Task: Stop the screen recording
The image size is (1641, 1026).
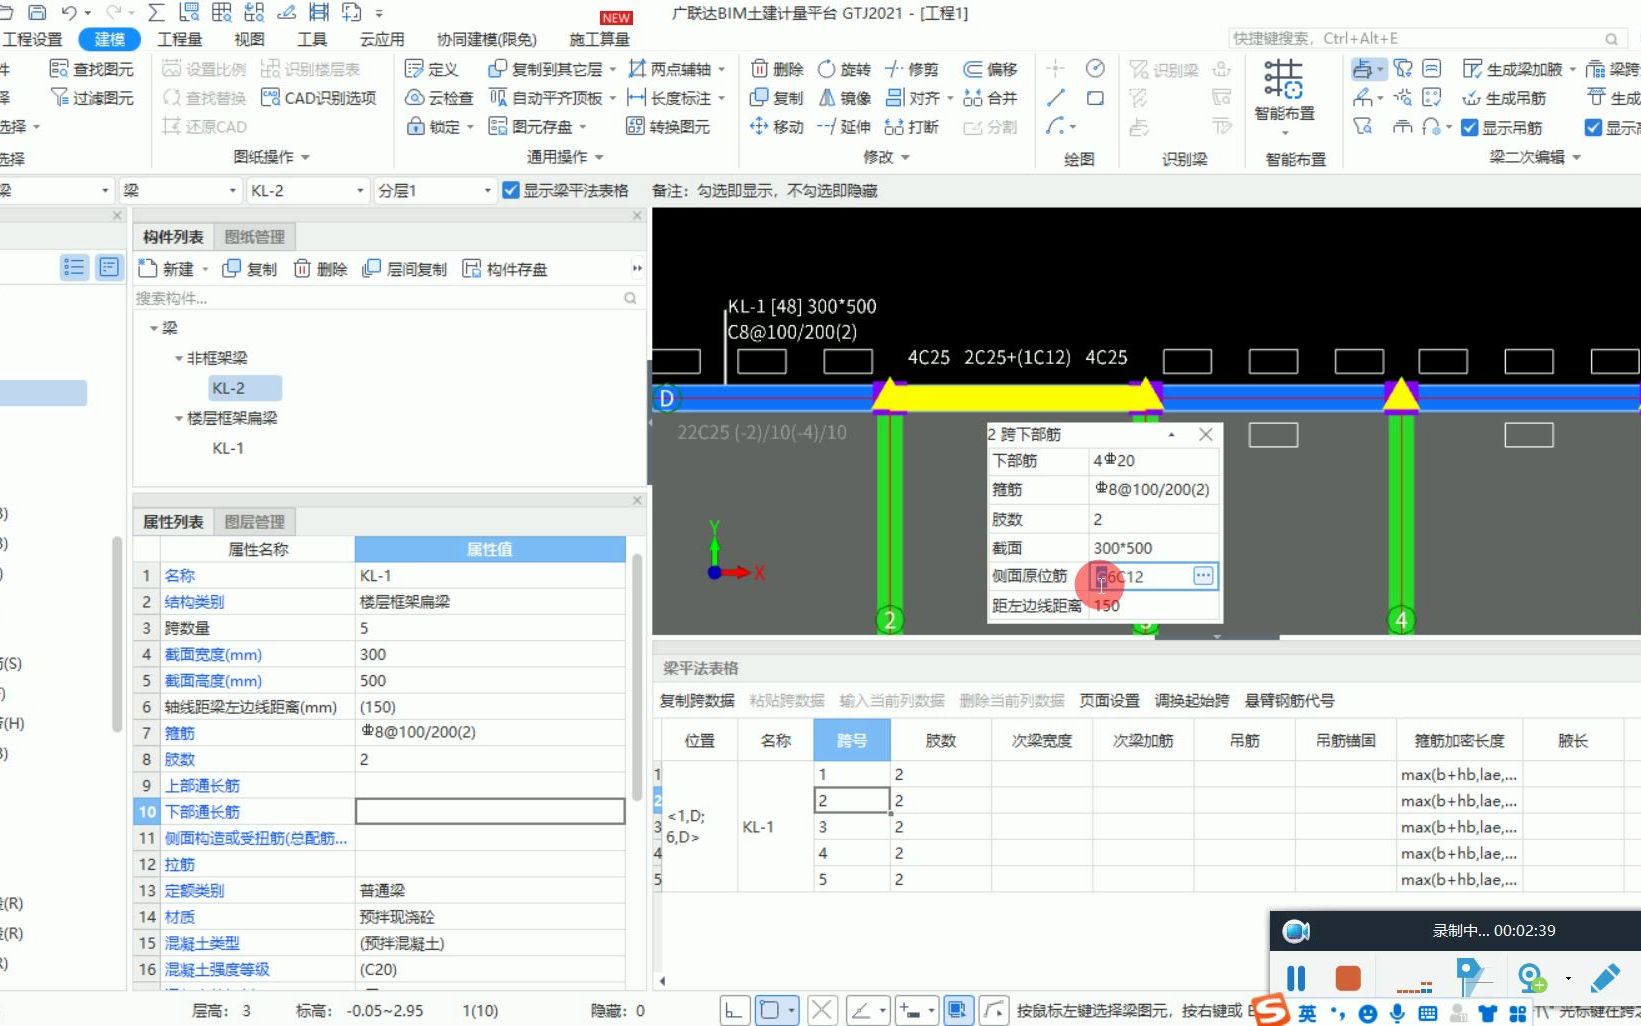Action: pos(1348,978)
